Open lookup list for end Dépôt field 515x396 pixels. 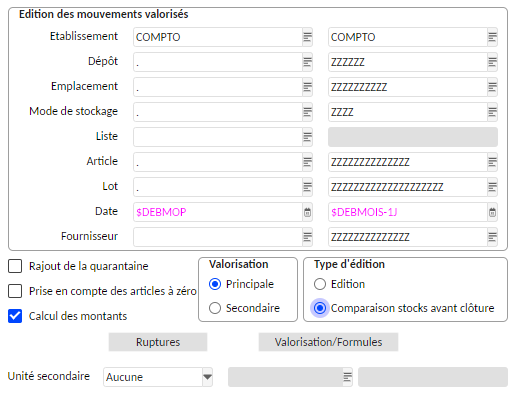[x=492, y=62]
